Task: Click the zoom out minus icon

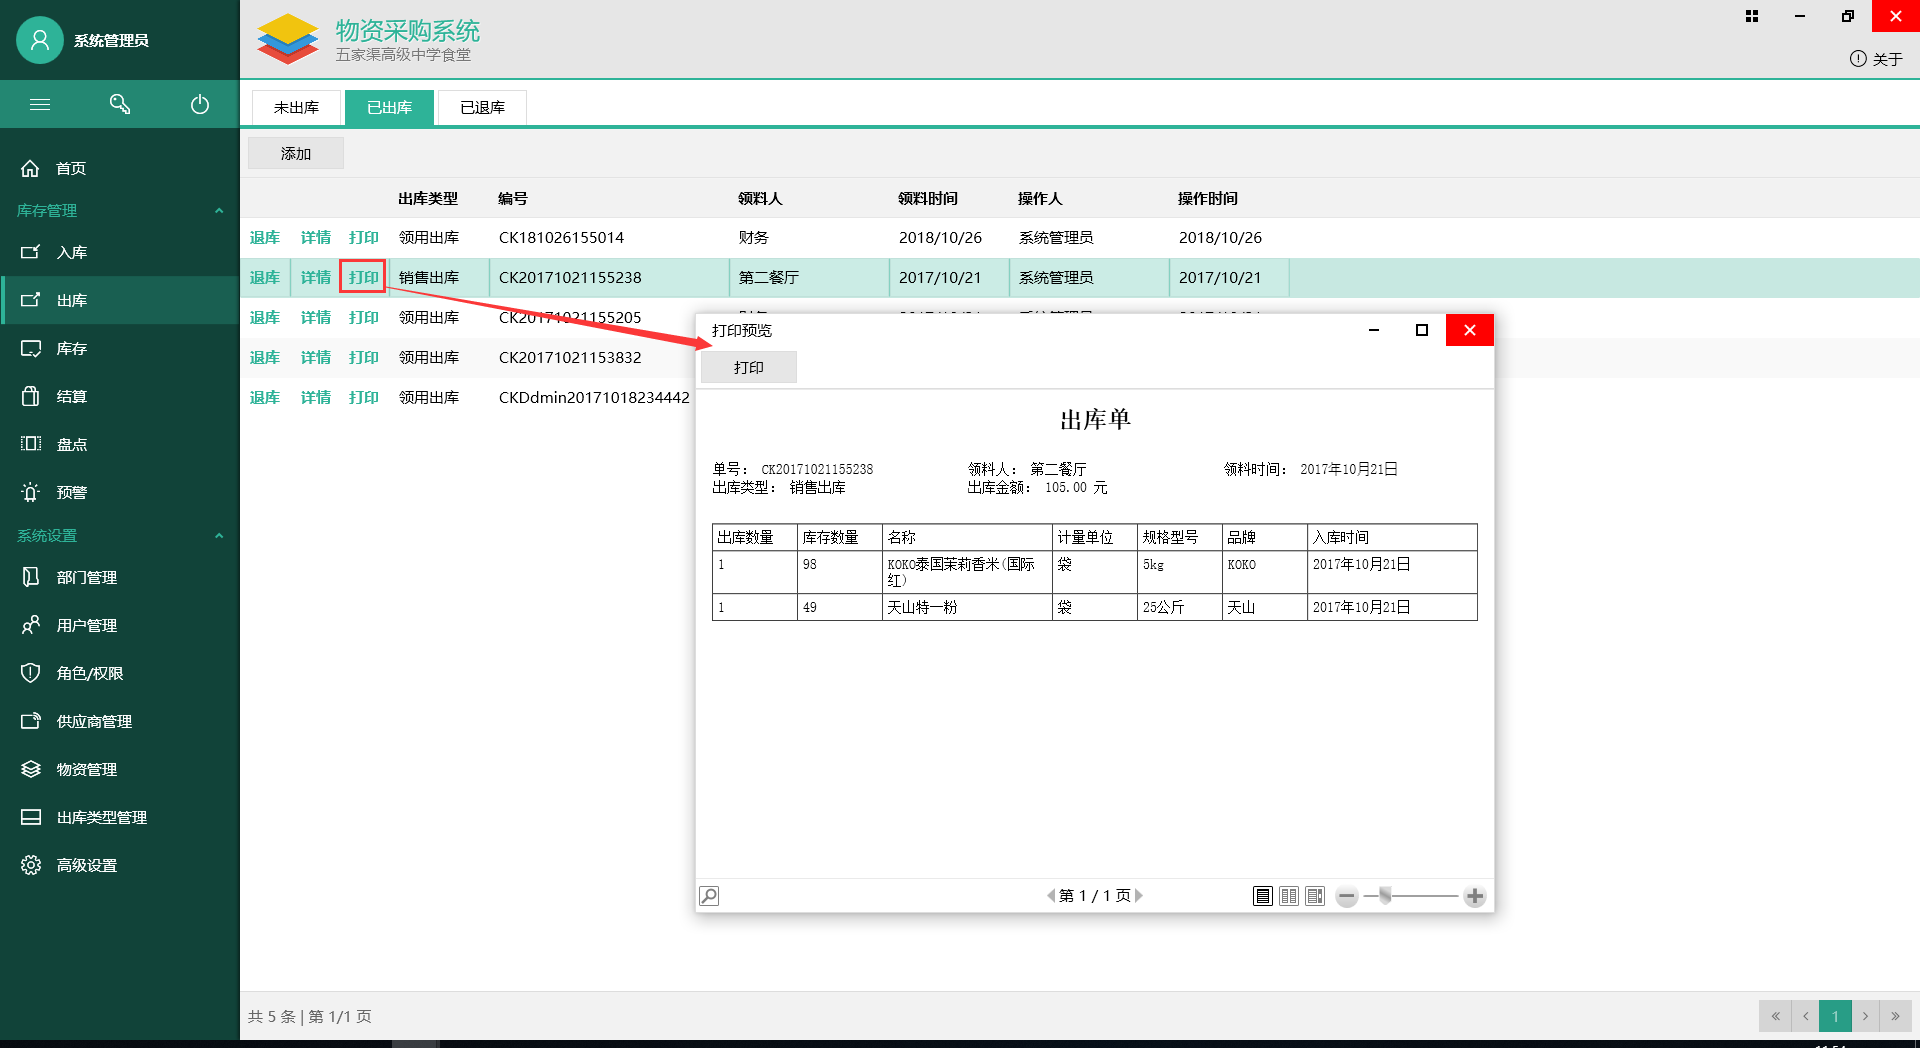Action: (x=1347, y=896)
